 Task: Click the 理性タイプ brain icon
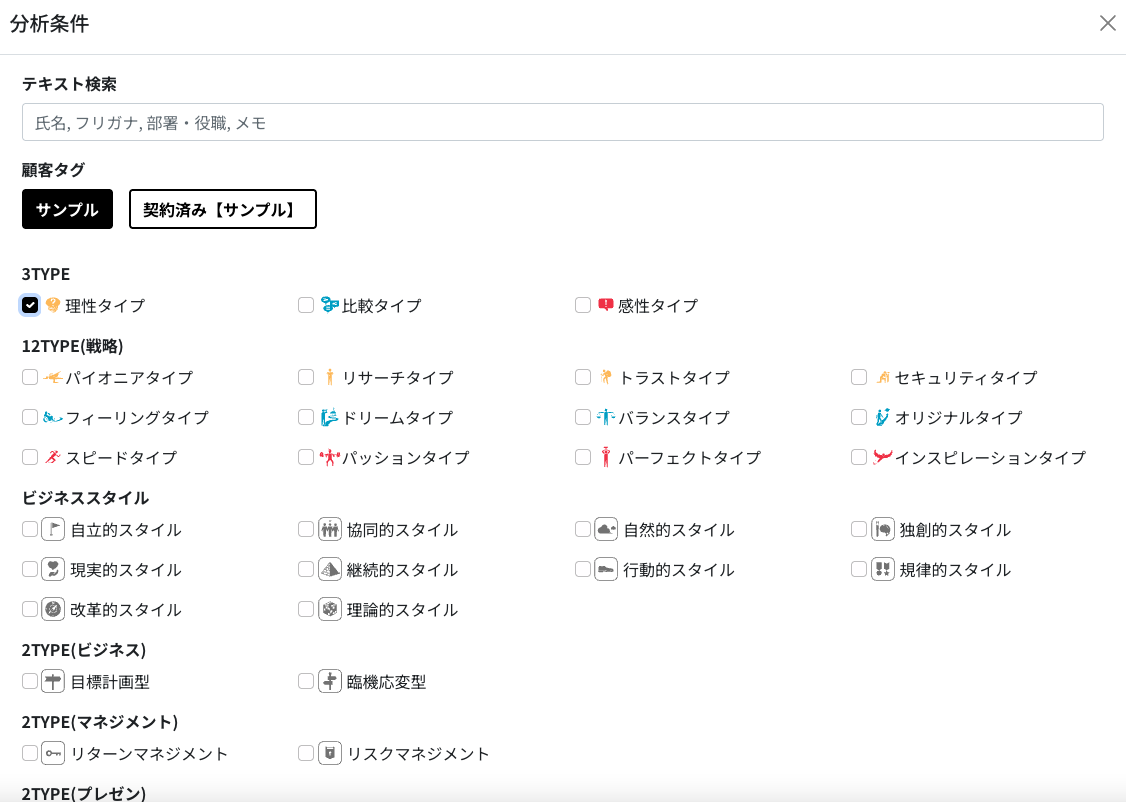click(x=53, y=305)
